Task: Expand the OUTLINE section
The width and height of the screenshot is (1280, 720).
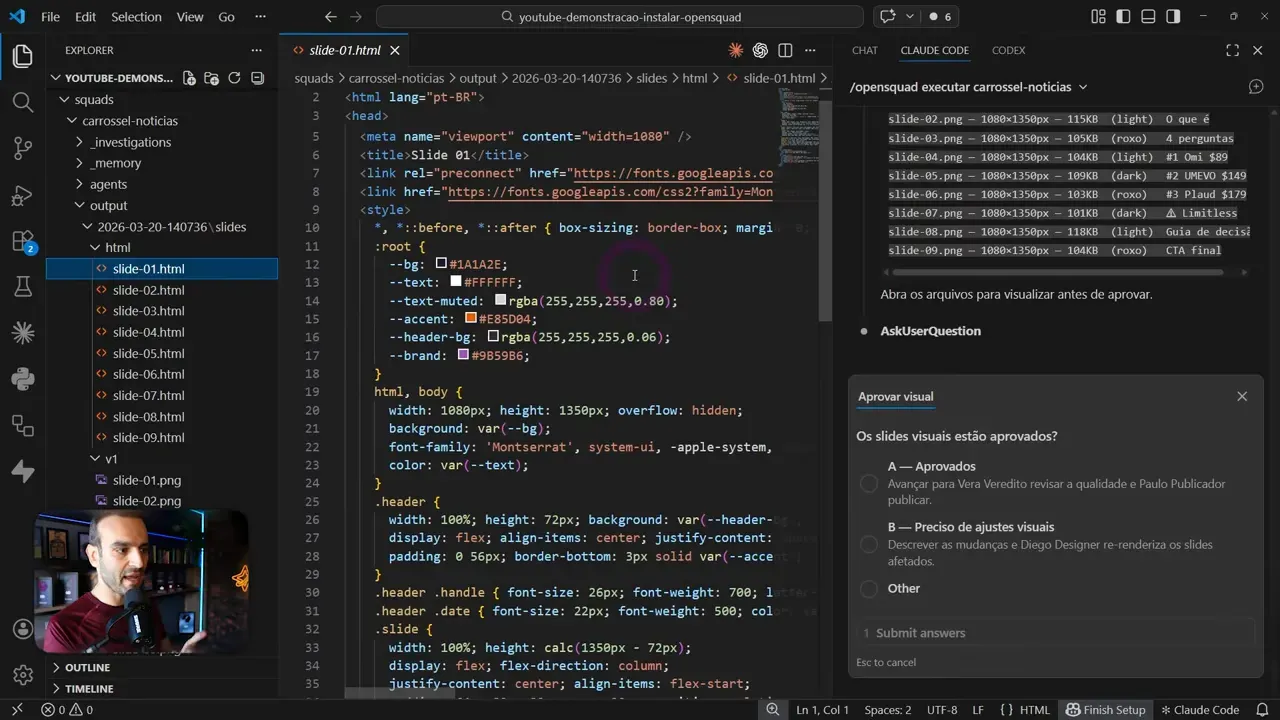Action: point(87,667)
